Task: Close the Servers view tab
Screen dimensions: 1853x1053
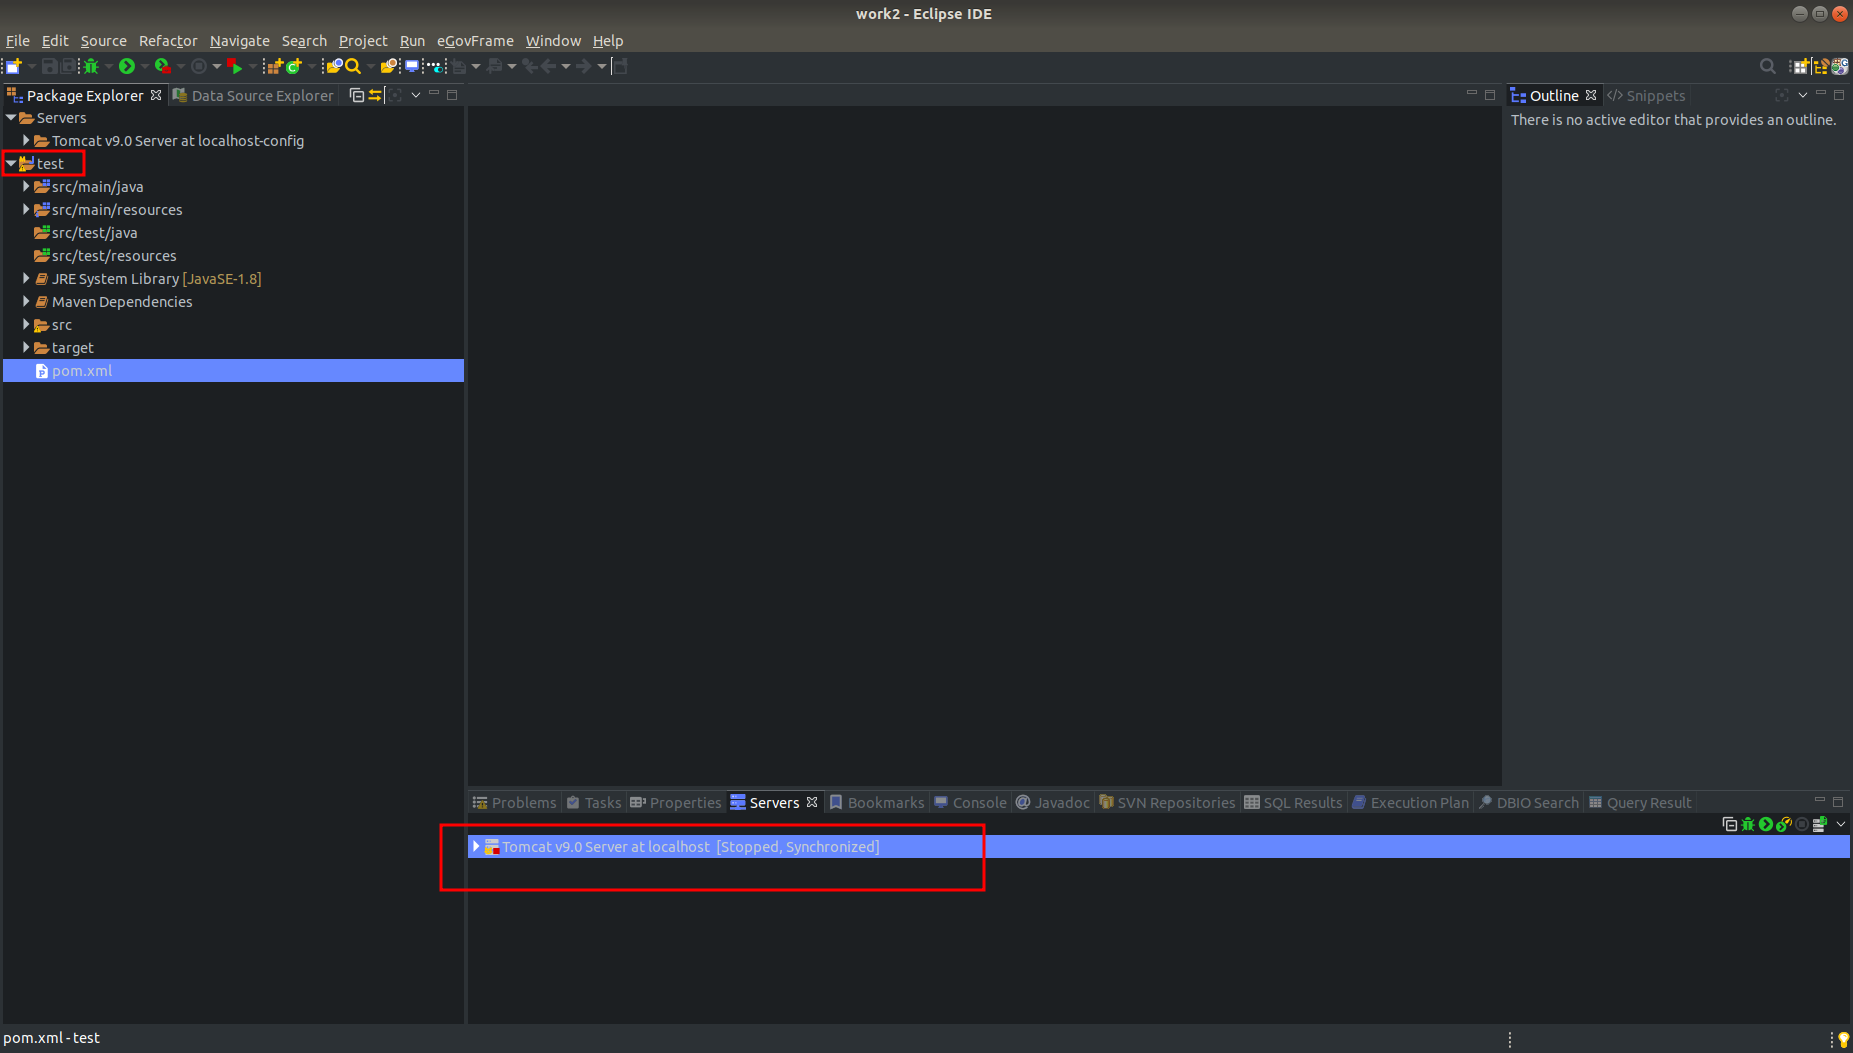Action: (812, 802)
